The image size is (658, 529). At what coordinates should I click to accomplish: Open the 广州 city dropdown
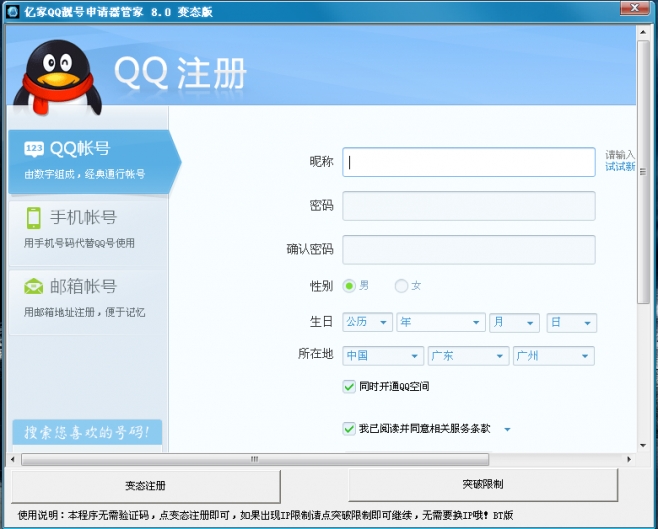point(554,356)
